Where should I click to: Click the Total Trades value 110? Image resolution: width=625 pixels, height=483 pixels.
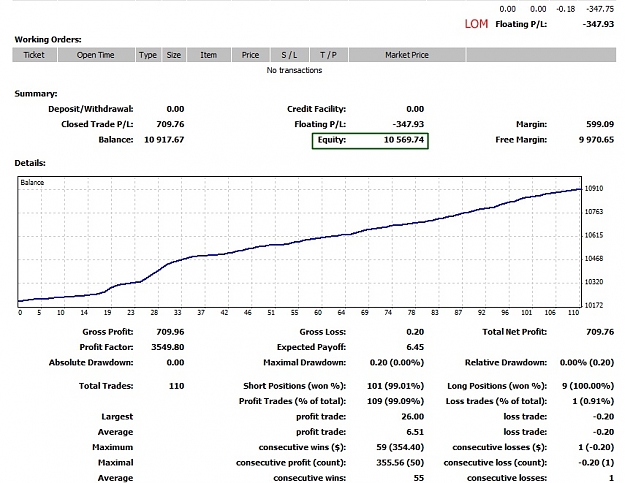[x=176, y=386]
